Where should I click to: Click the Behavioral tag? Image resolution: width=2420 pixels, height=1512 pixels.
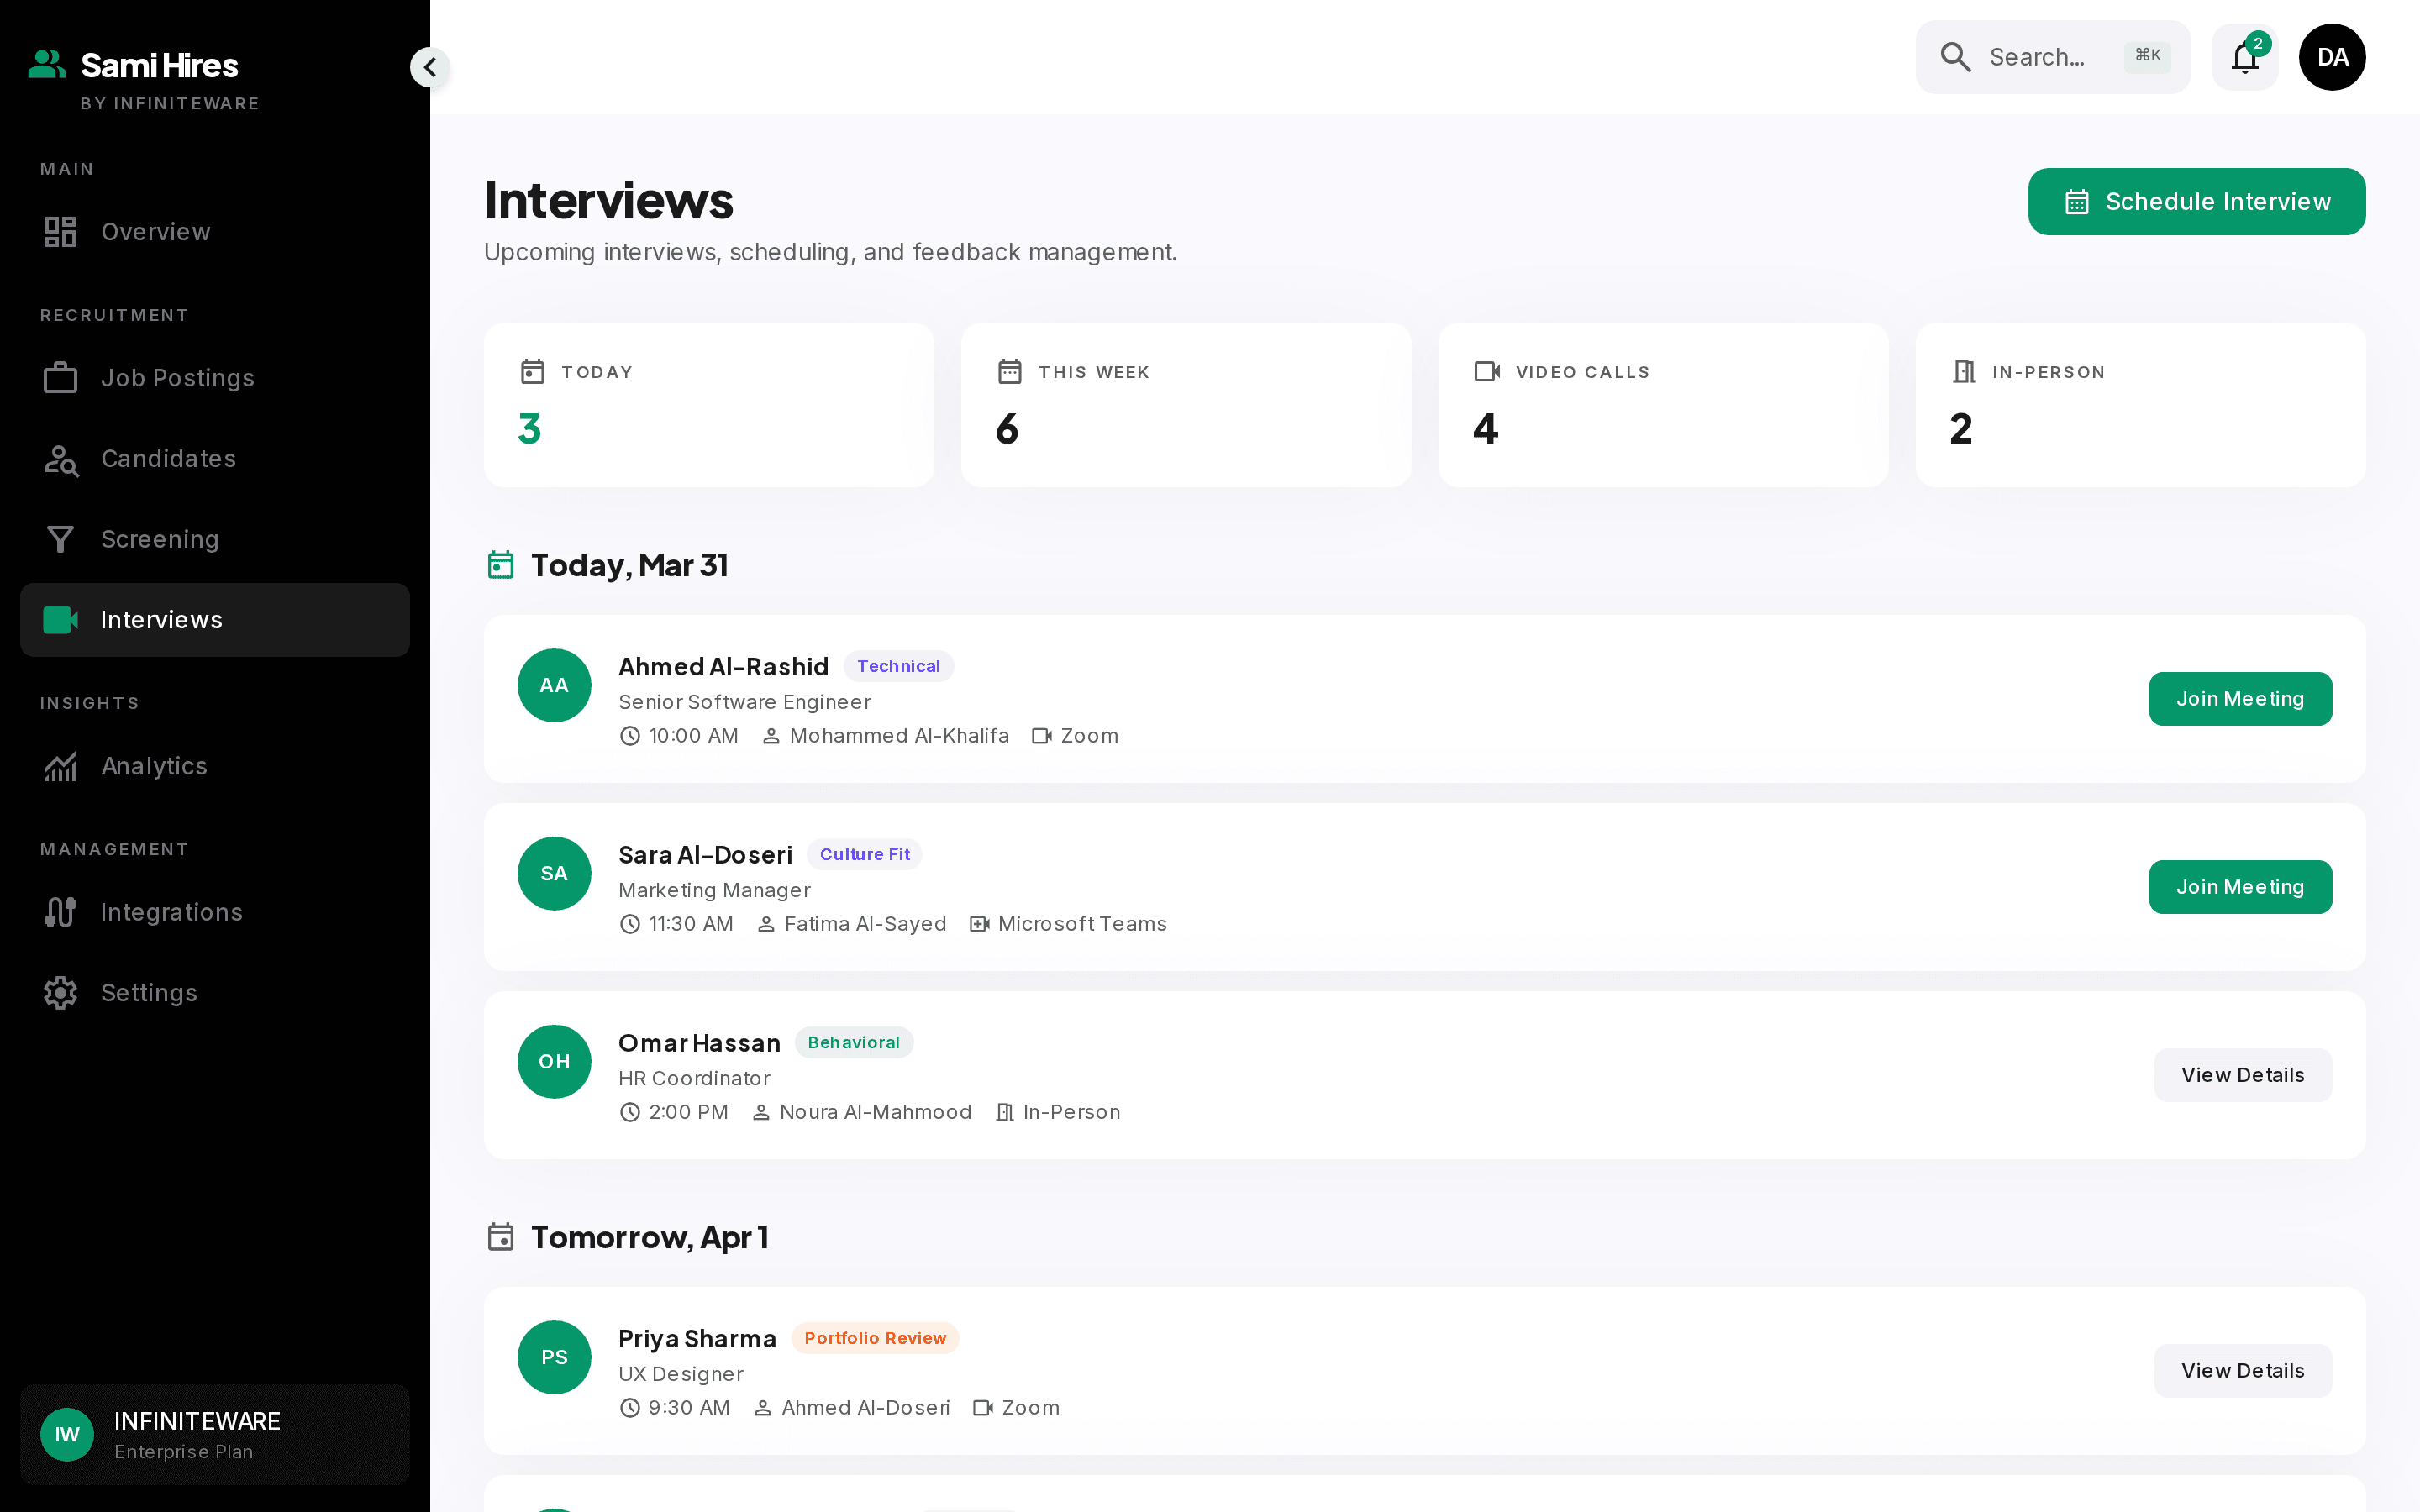point(854,1042)
